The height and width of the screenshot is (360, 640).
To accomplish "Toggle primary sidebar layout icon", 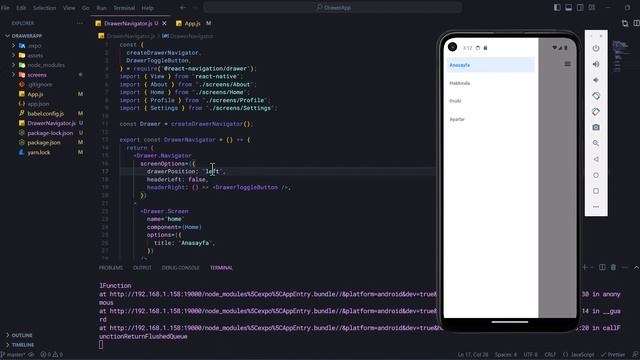I will (x=557, y=7).
